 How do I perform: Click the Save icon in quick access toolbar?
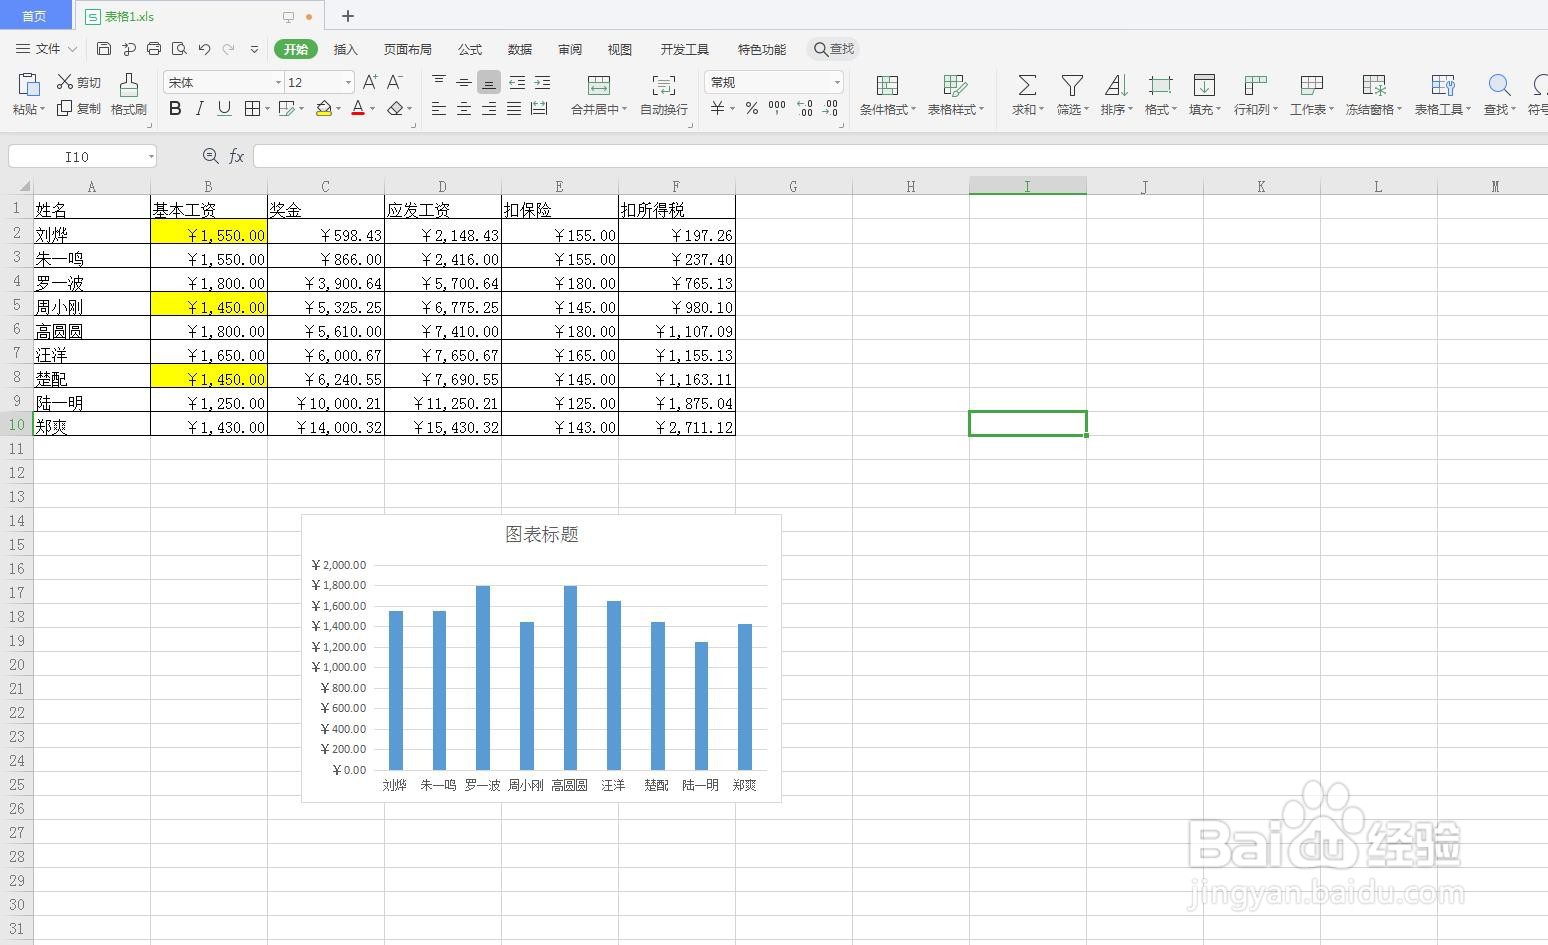click(x=104, y=48)
